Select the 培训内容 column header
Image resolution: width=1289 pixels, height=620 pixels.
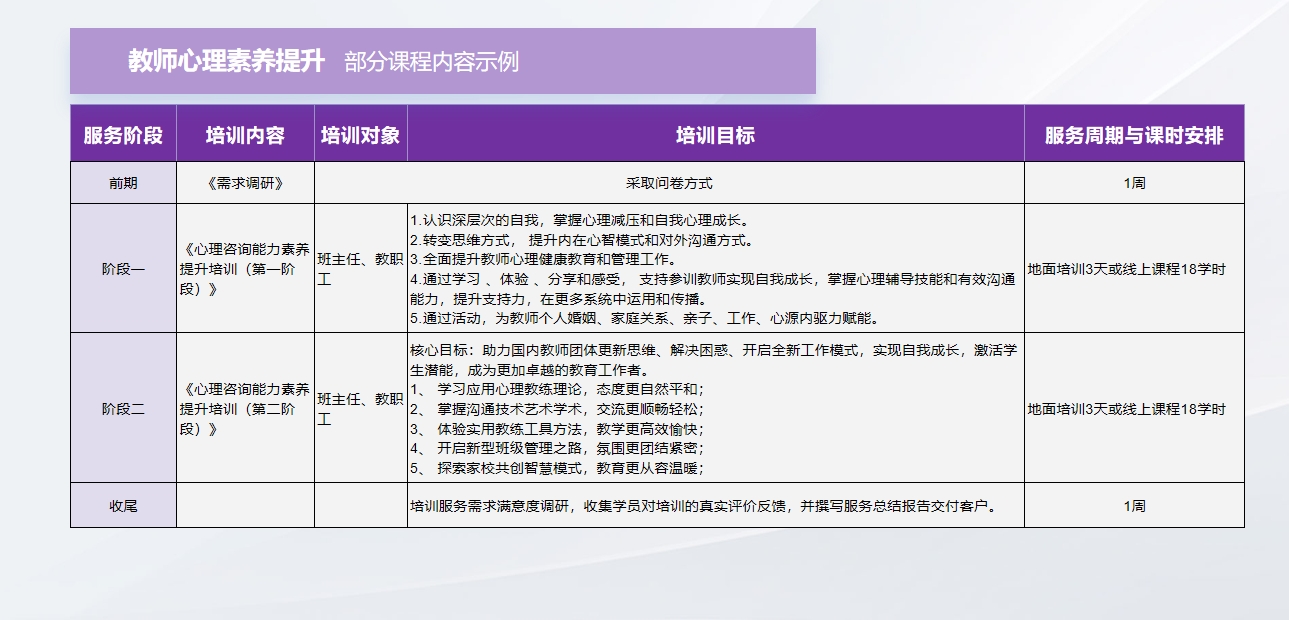tap(245, 133)
